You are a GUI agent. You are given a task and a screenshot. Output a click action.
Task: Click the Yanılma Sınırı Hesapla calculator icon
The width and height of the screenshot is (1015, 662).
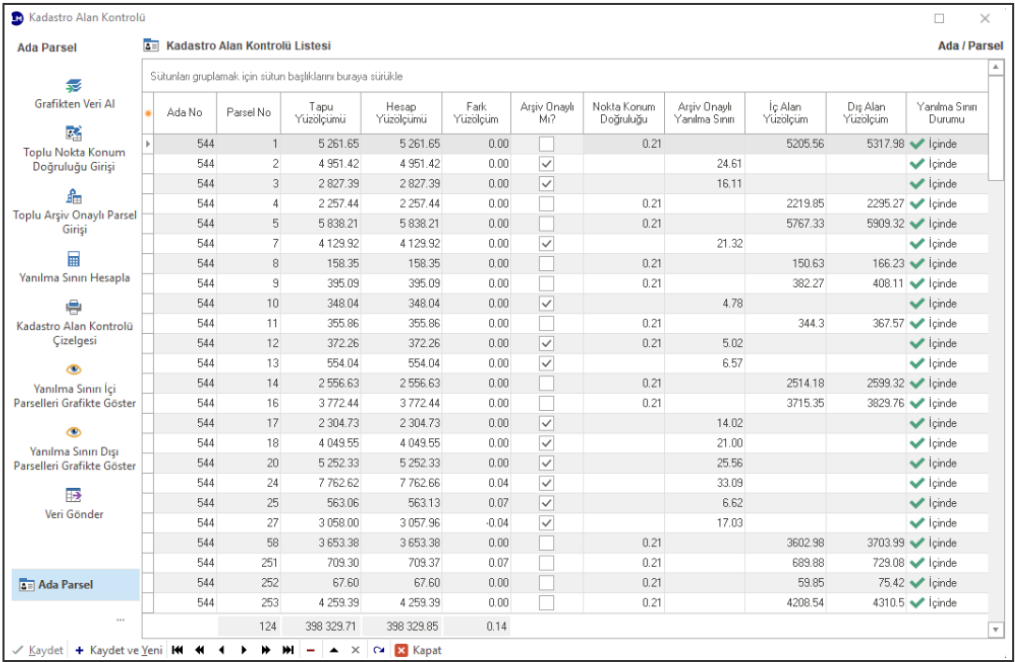point(74,258)
